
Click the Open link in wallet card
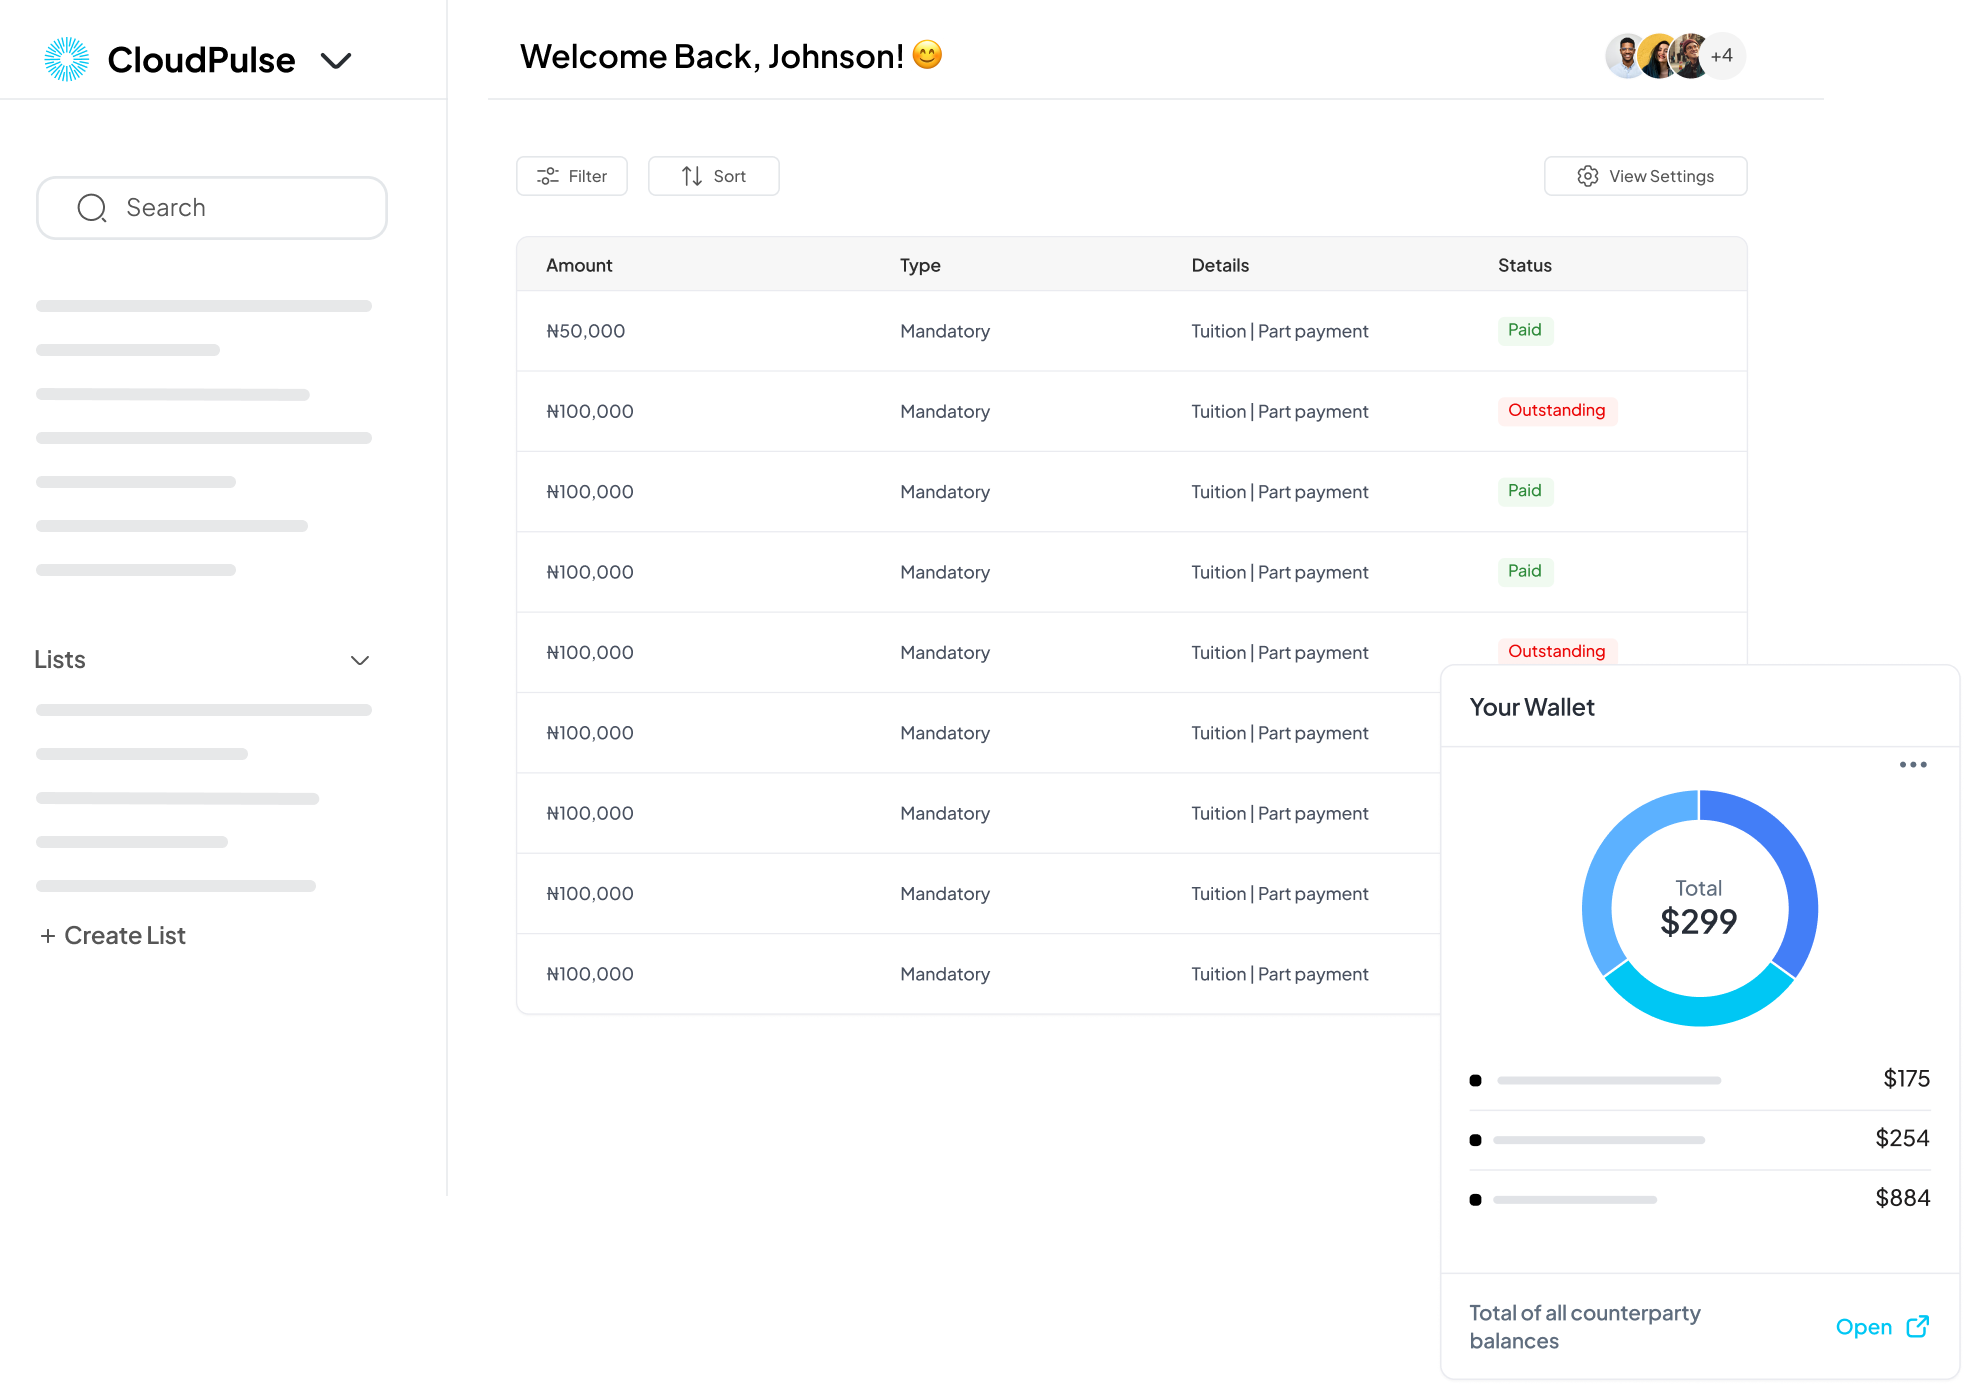point(1863,1327)
